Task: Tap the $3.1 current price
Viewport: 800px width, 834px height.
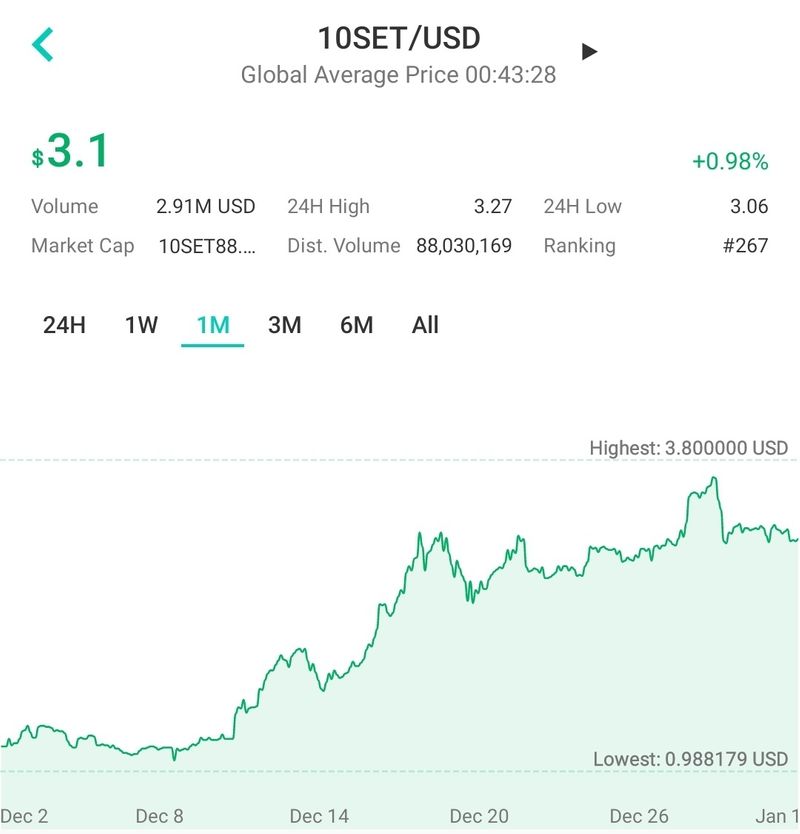Action: tap(70, 152)
